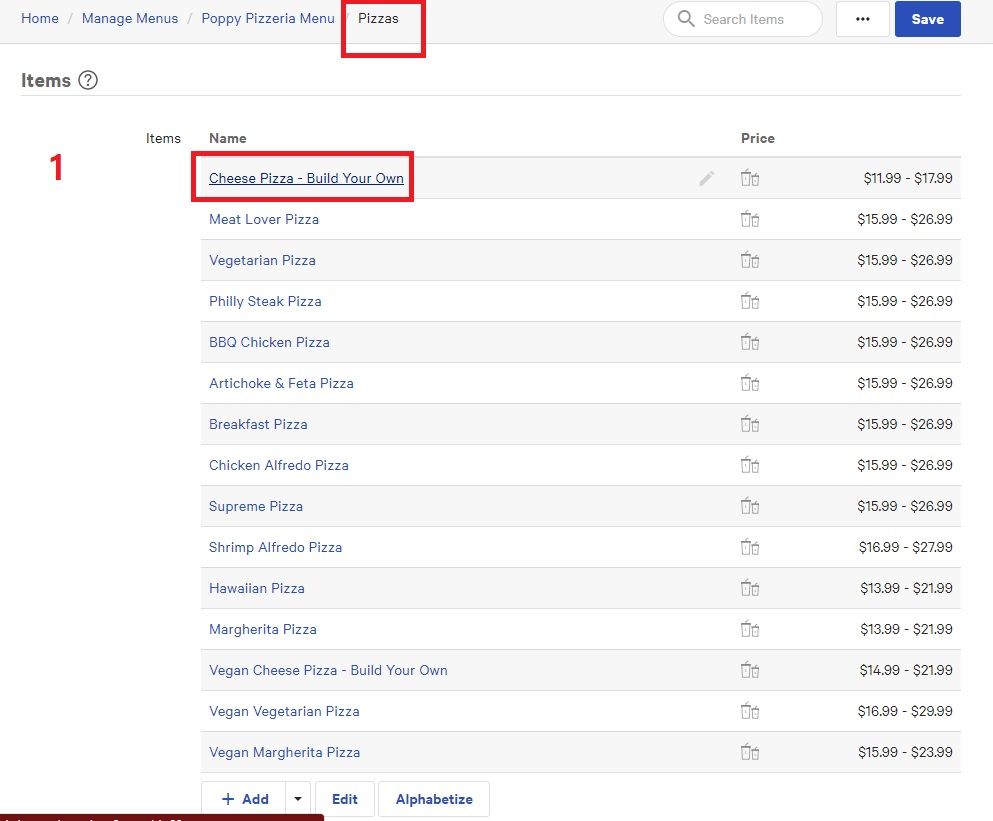Open the three-dots more options menu
The image size is (993, 821).
(x=862, y=19)
